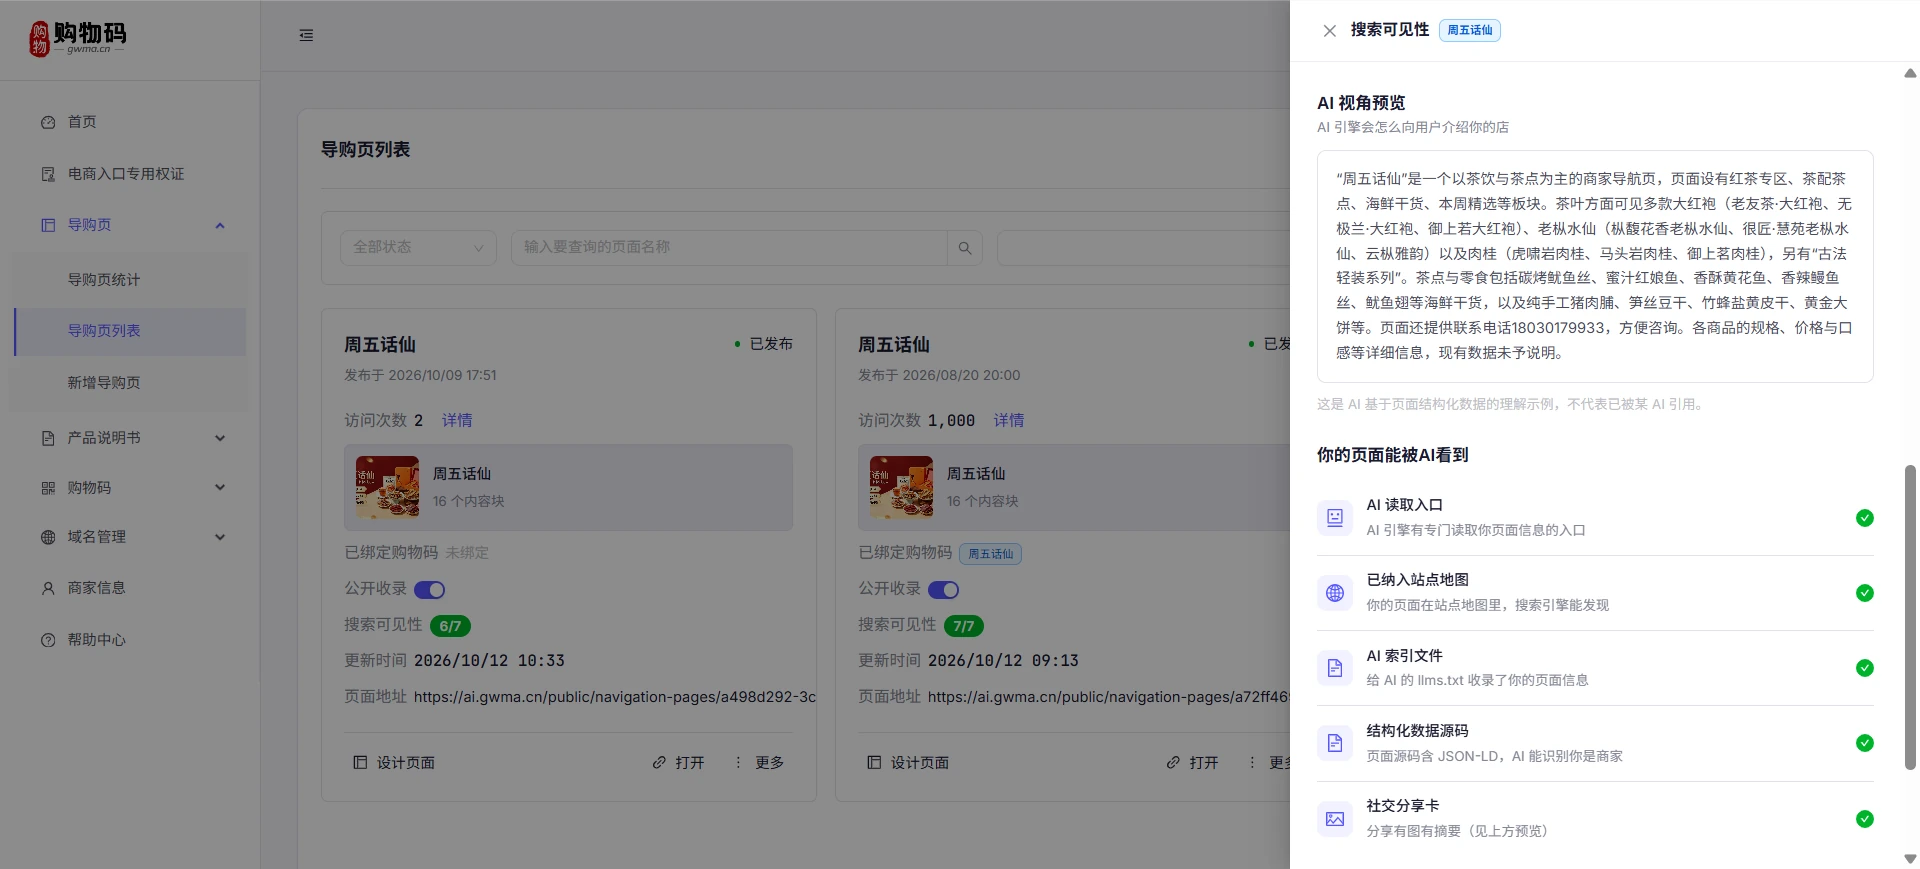
Task: Click the 产品说明书 document icon
Action: 48,438
